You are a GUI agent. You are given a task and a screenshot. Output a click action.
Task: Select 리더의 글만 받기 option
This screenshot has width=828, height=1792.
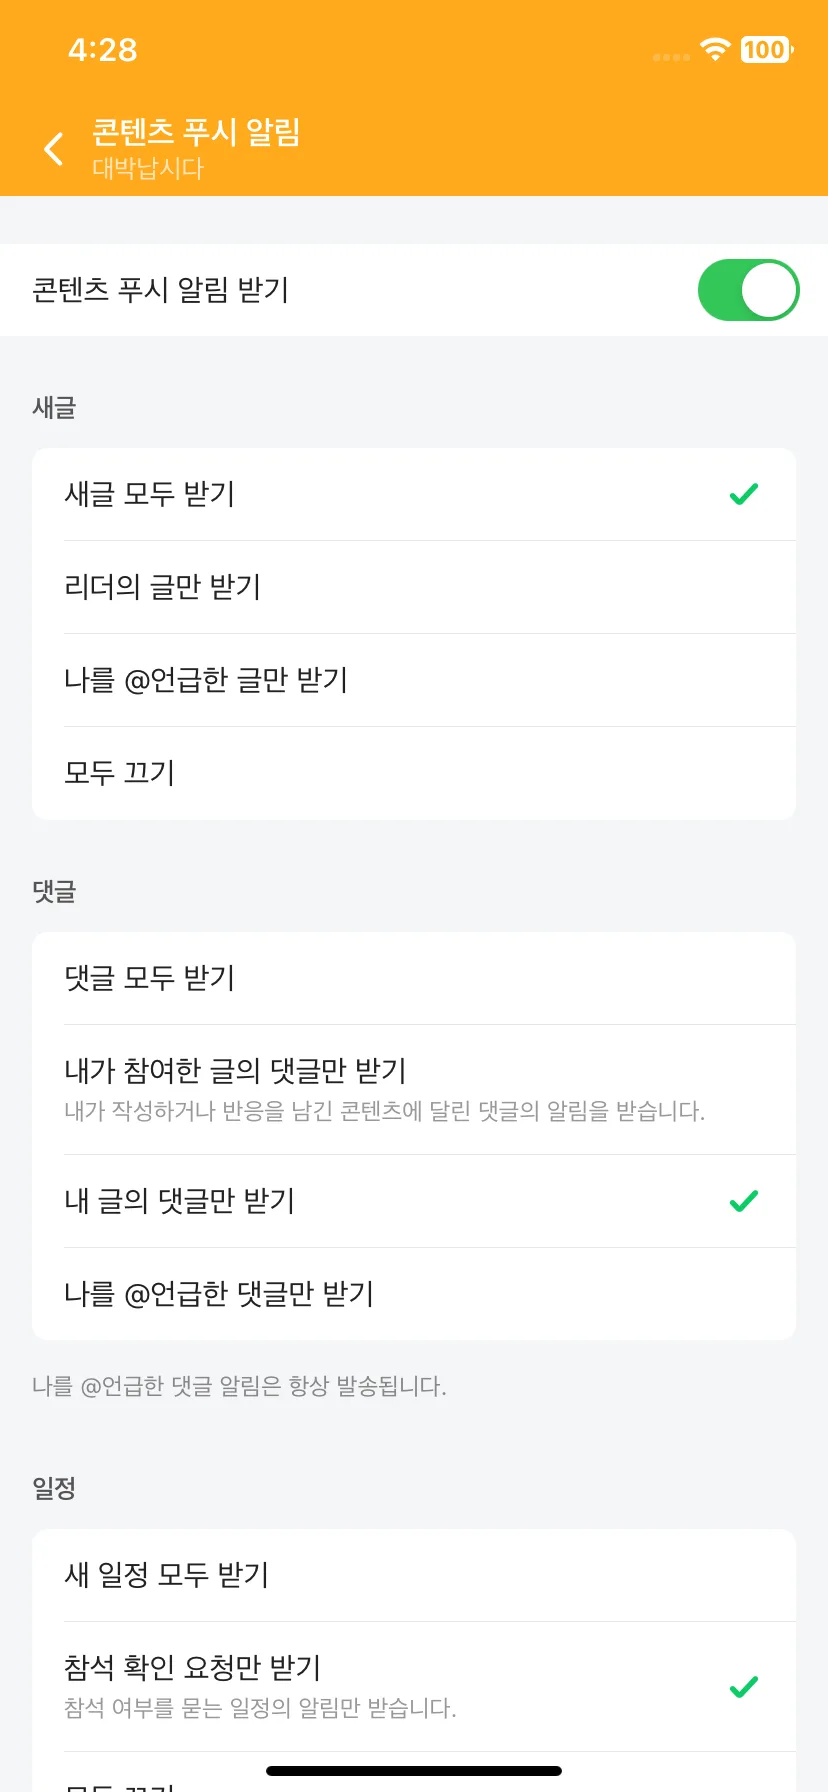414,587
